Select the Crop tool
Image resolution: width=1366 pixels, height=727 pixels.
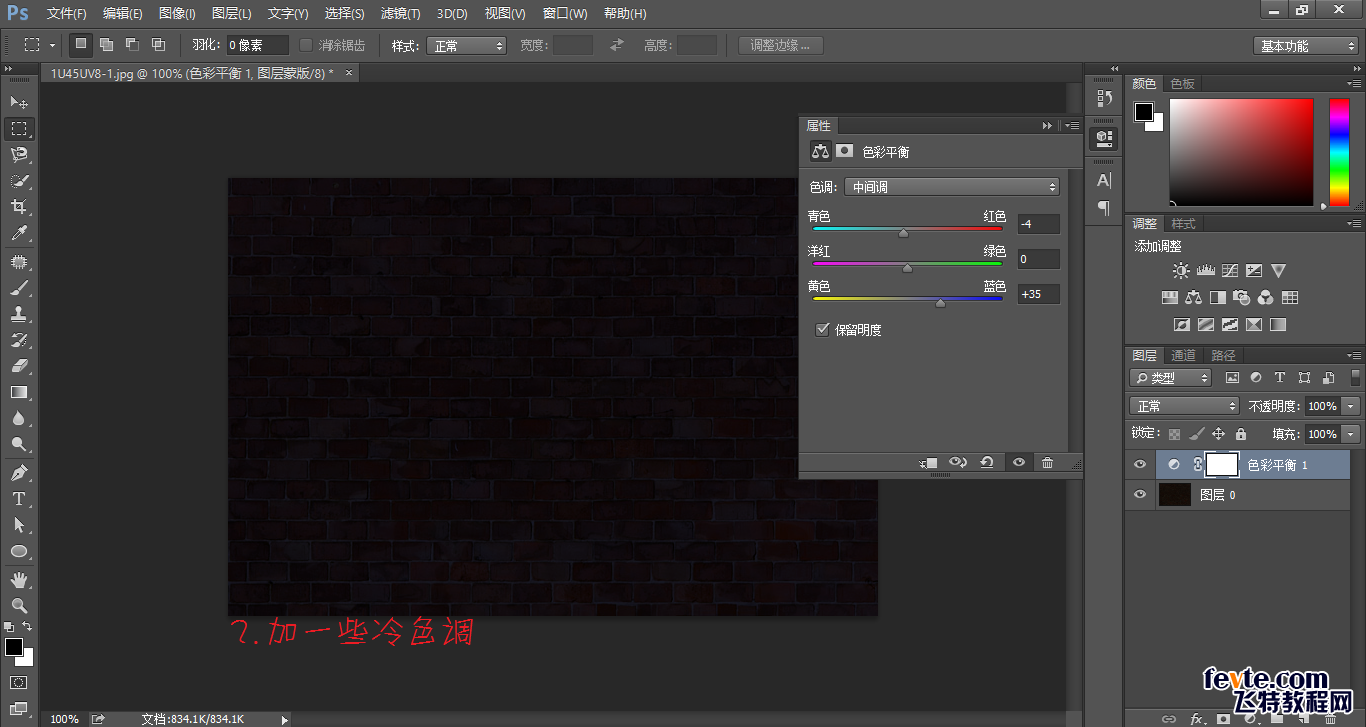[x=19, y=207]
